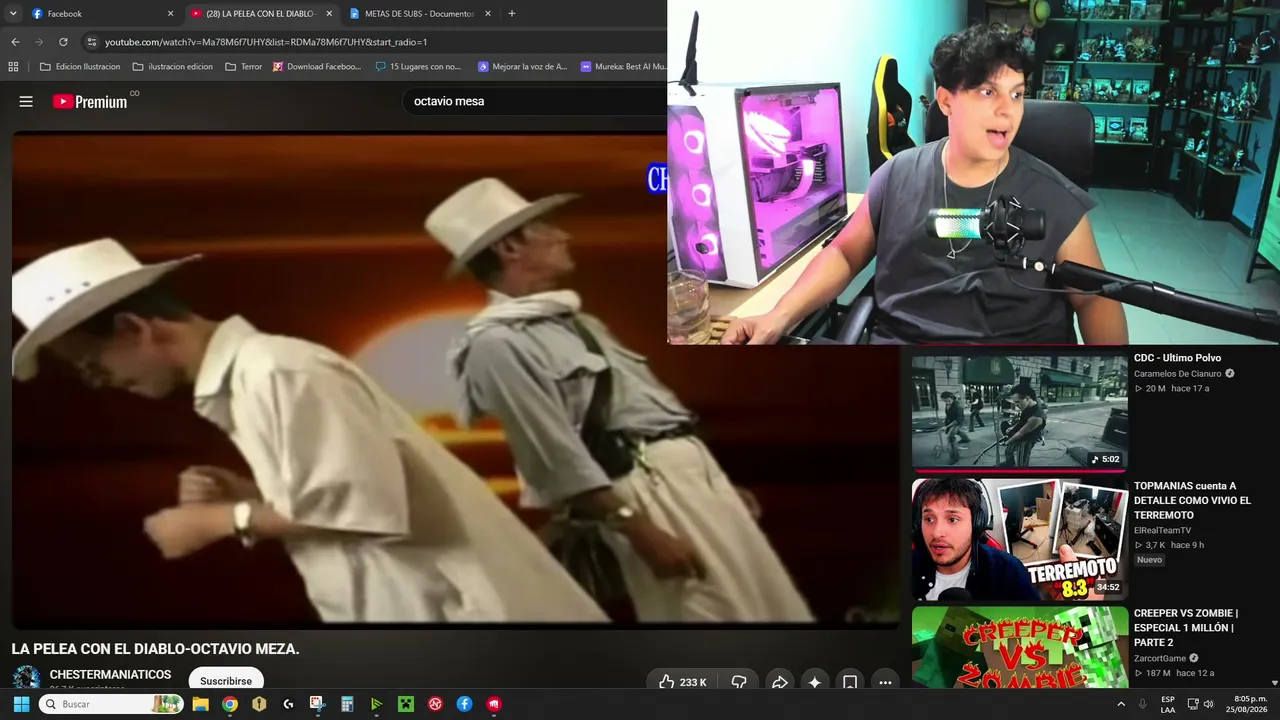Open Mejorar la voz de A... bookmark
Screen dimensions: 1280x720
click(522, 67)
